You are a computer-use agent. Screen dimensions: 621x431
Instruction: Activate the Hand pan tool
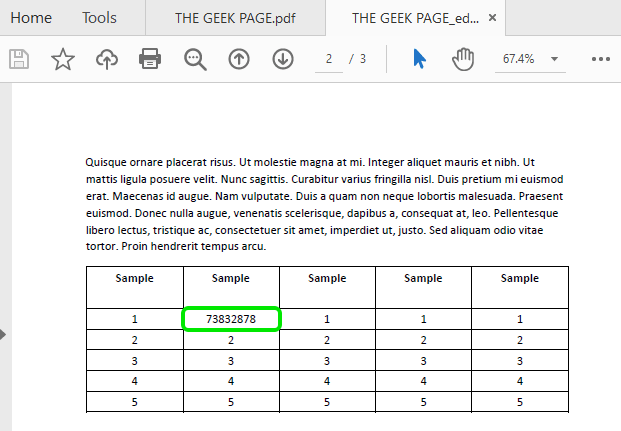pos(463,59)
